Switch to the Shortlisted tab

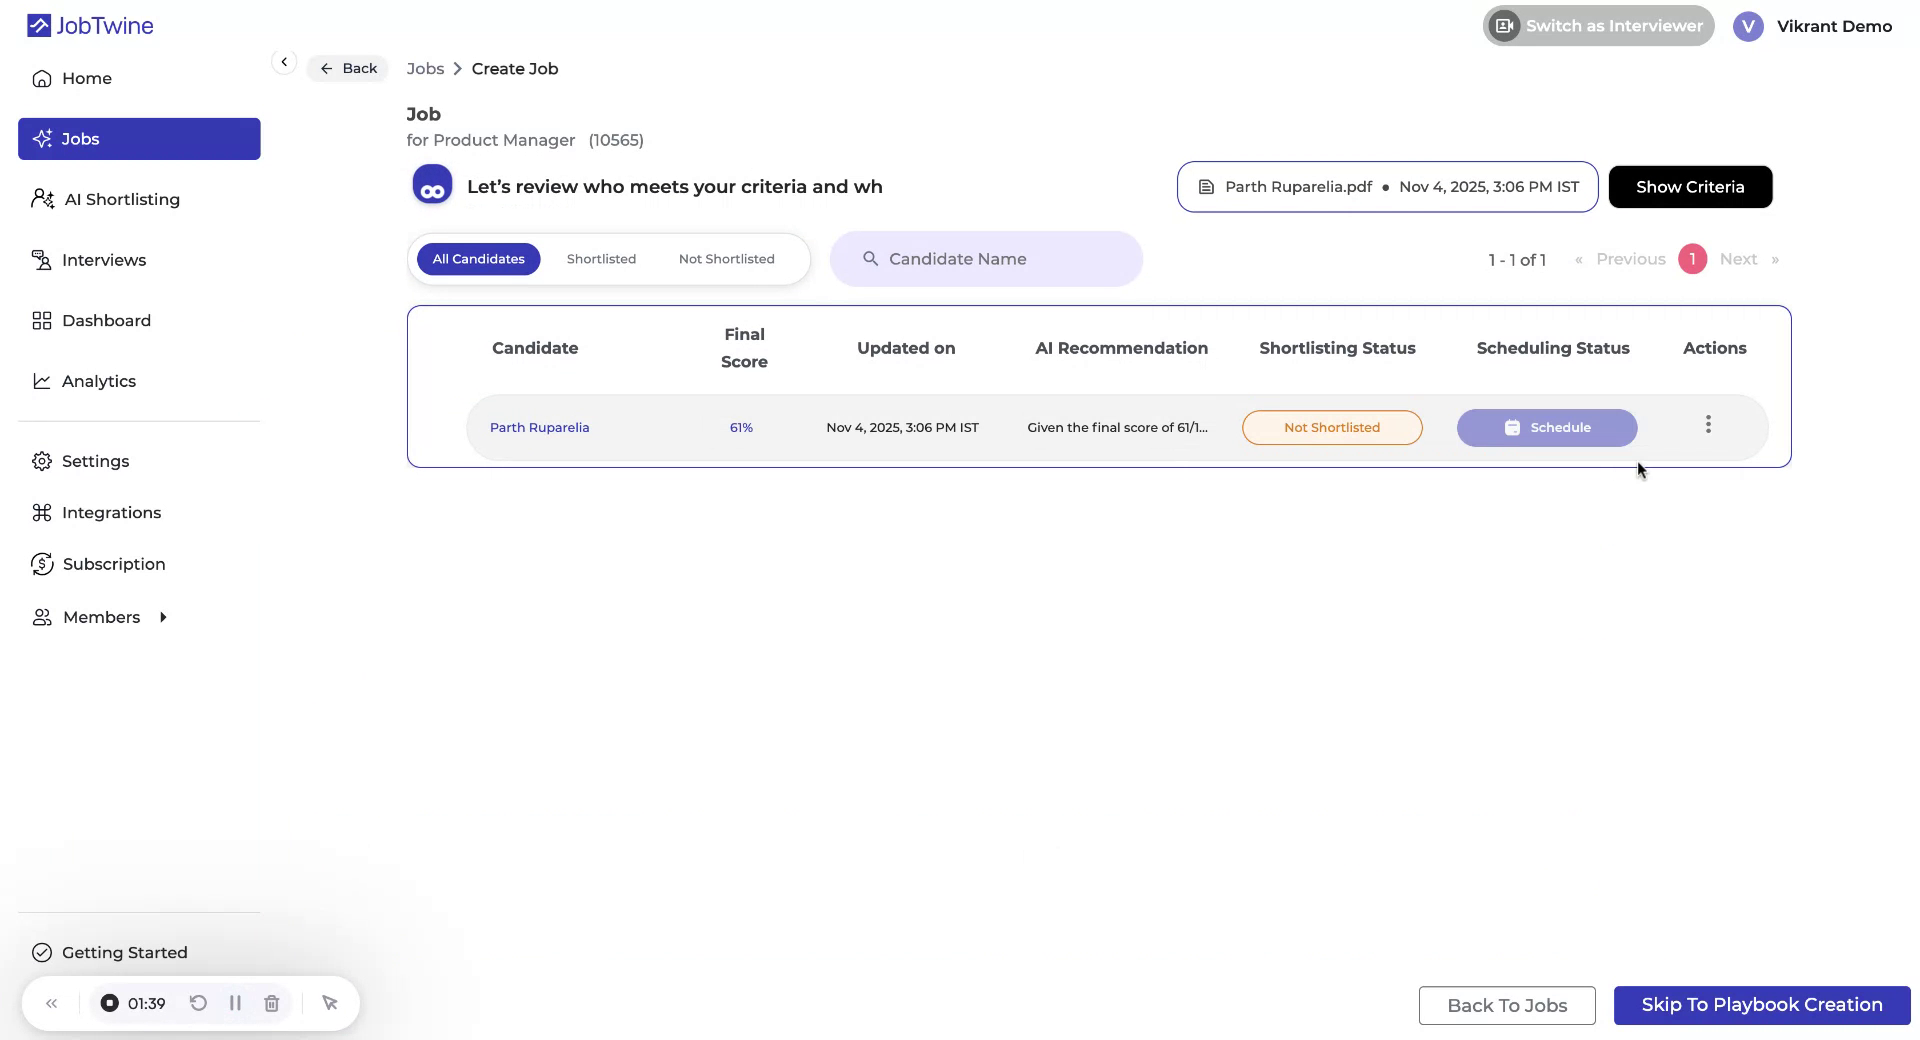click(601, 258)
